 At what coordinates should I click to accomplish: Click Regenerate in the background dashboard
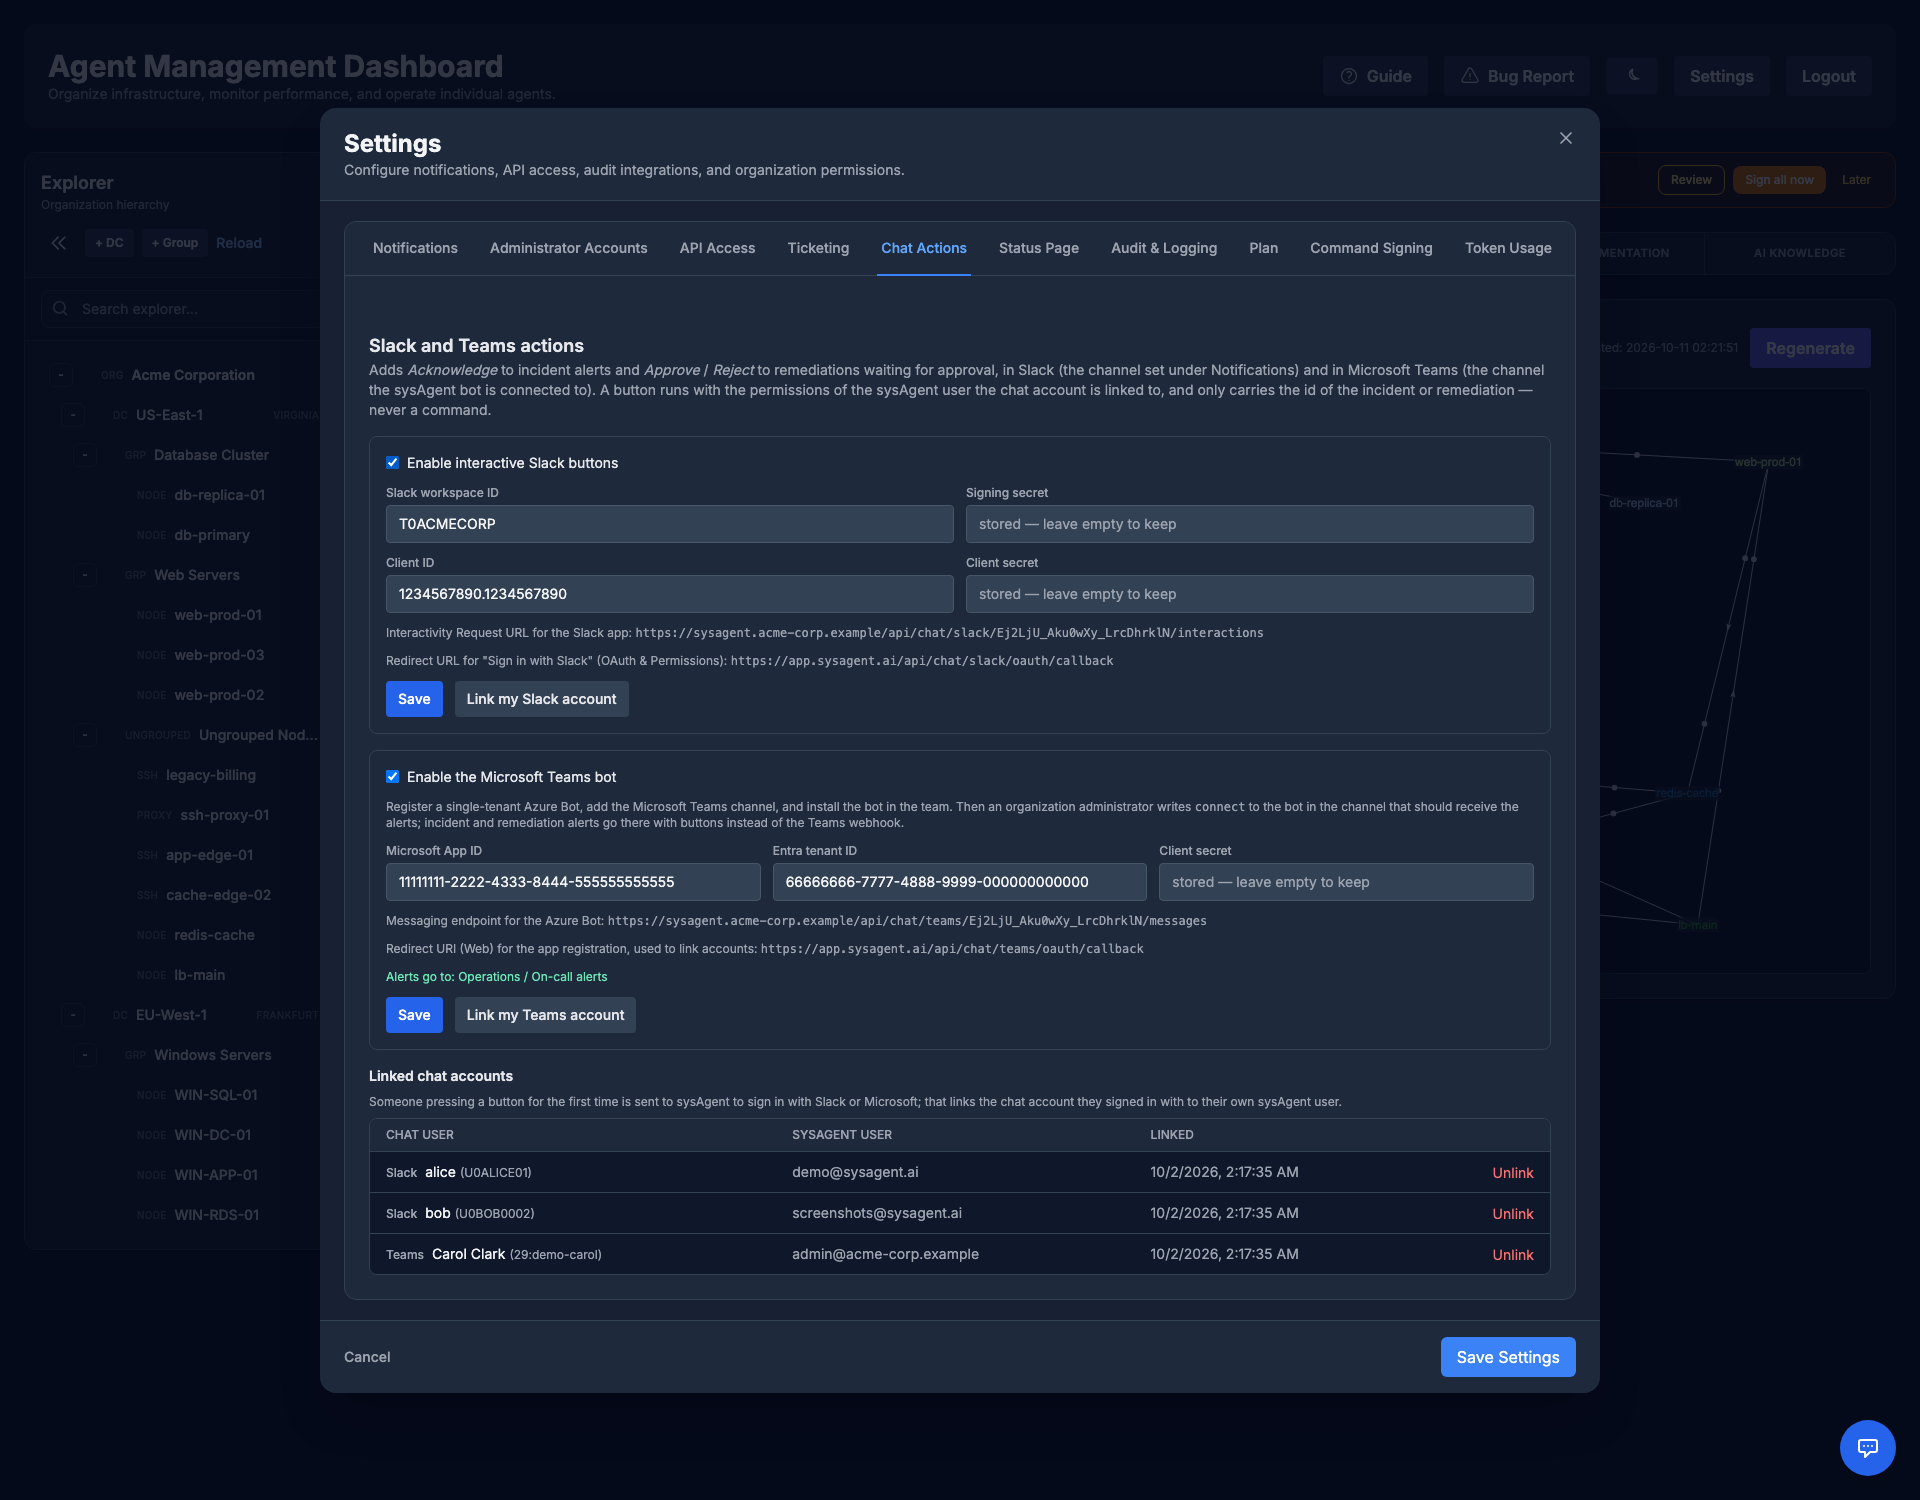coord(1810,348)
